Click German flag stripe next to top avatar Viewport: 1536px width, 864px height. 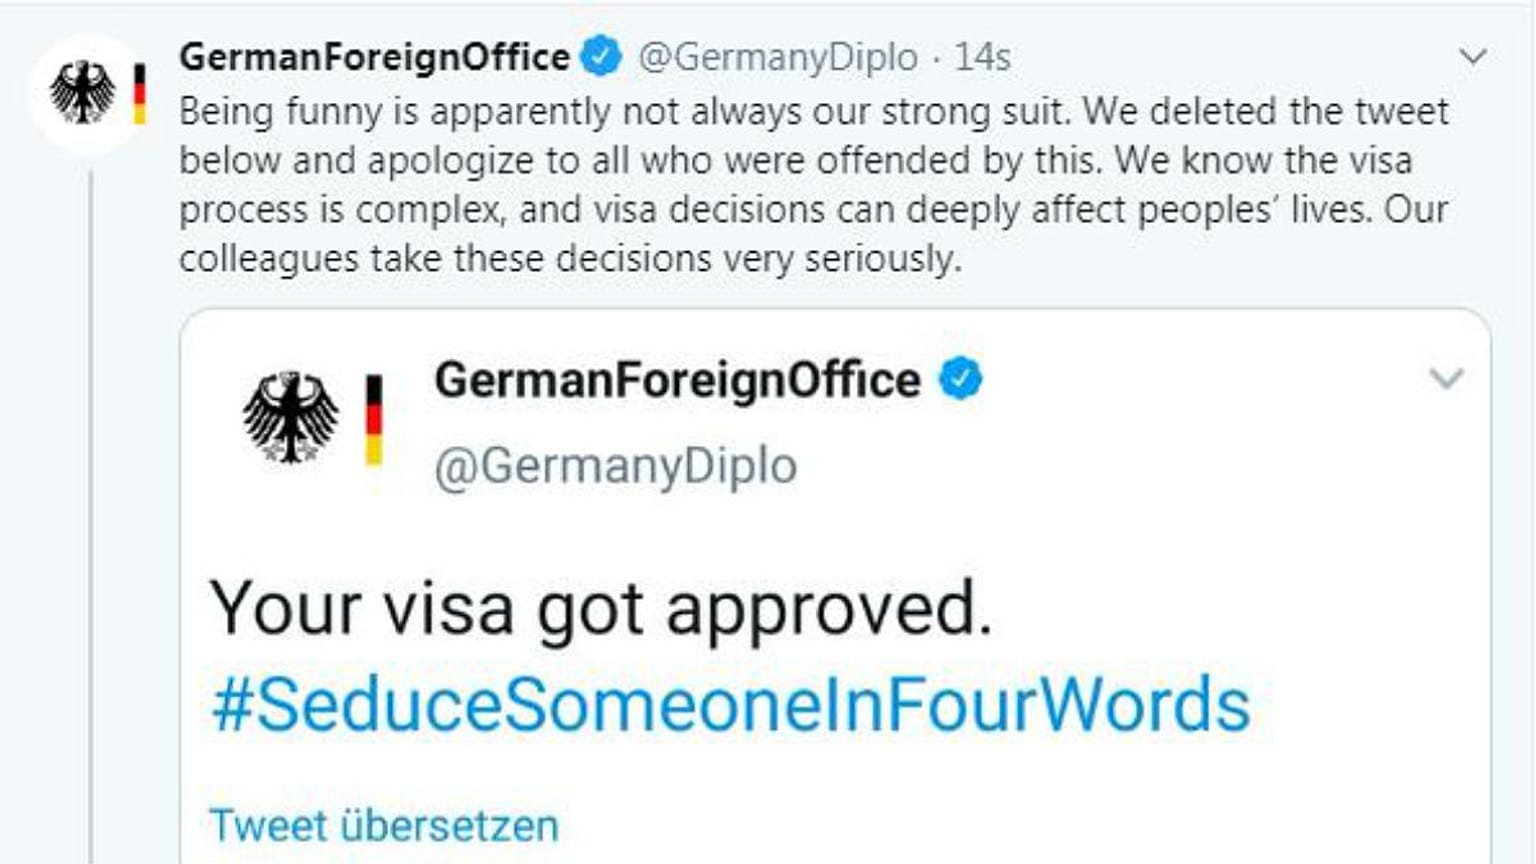[140, 94]
